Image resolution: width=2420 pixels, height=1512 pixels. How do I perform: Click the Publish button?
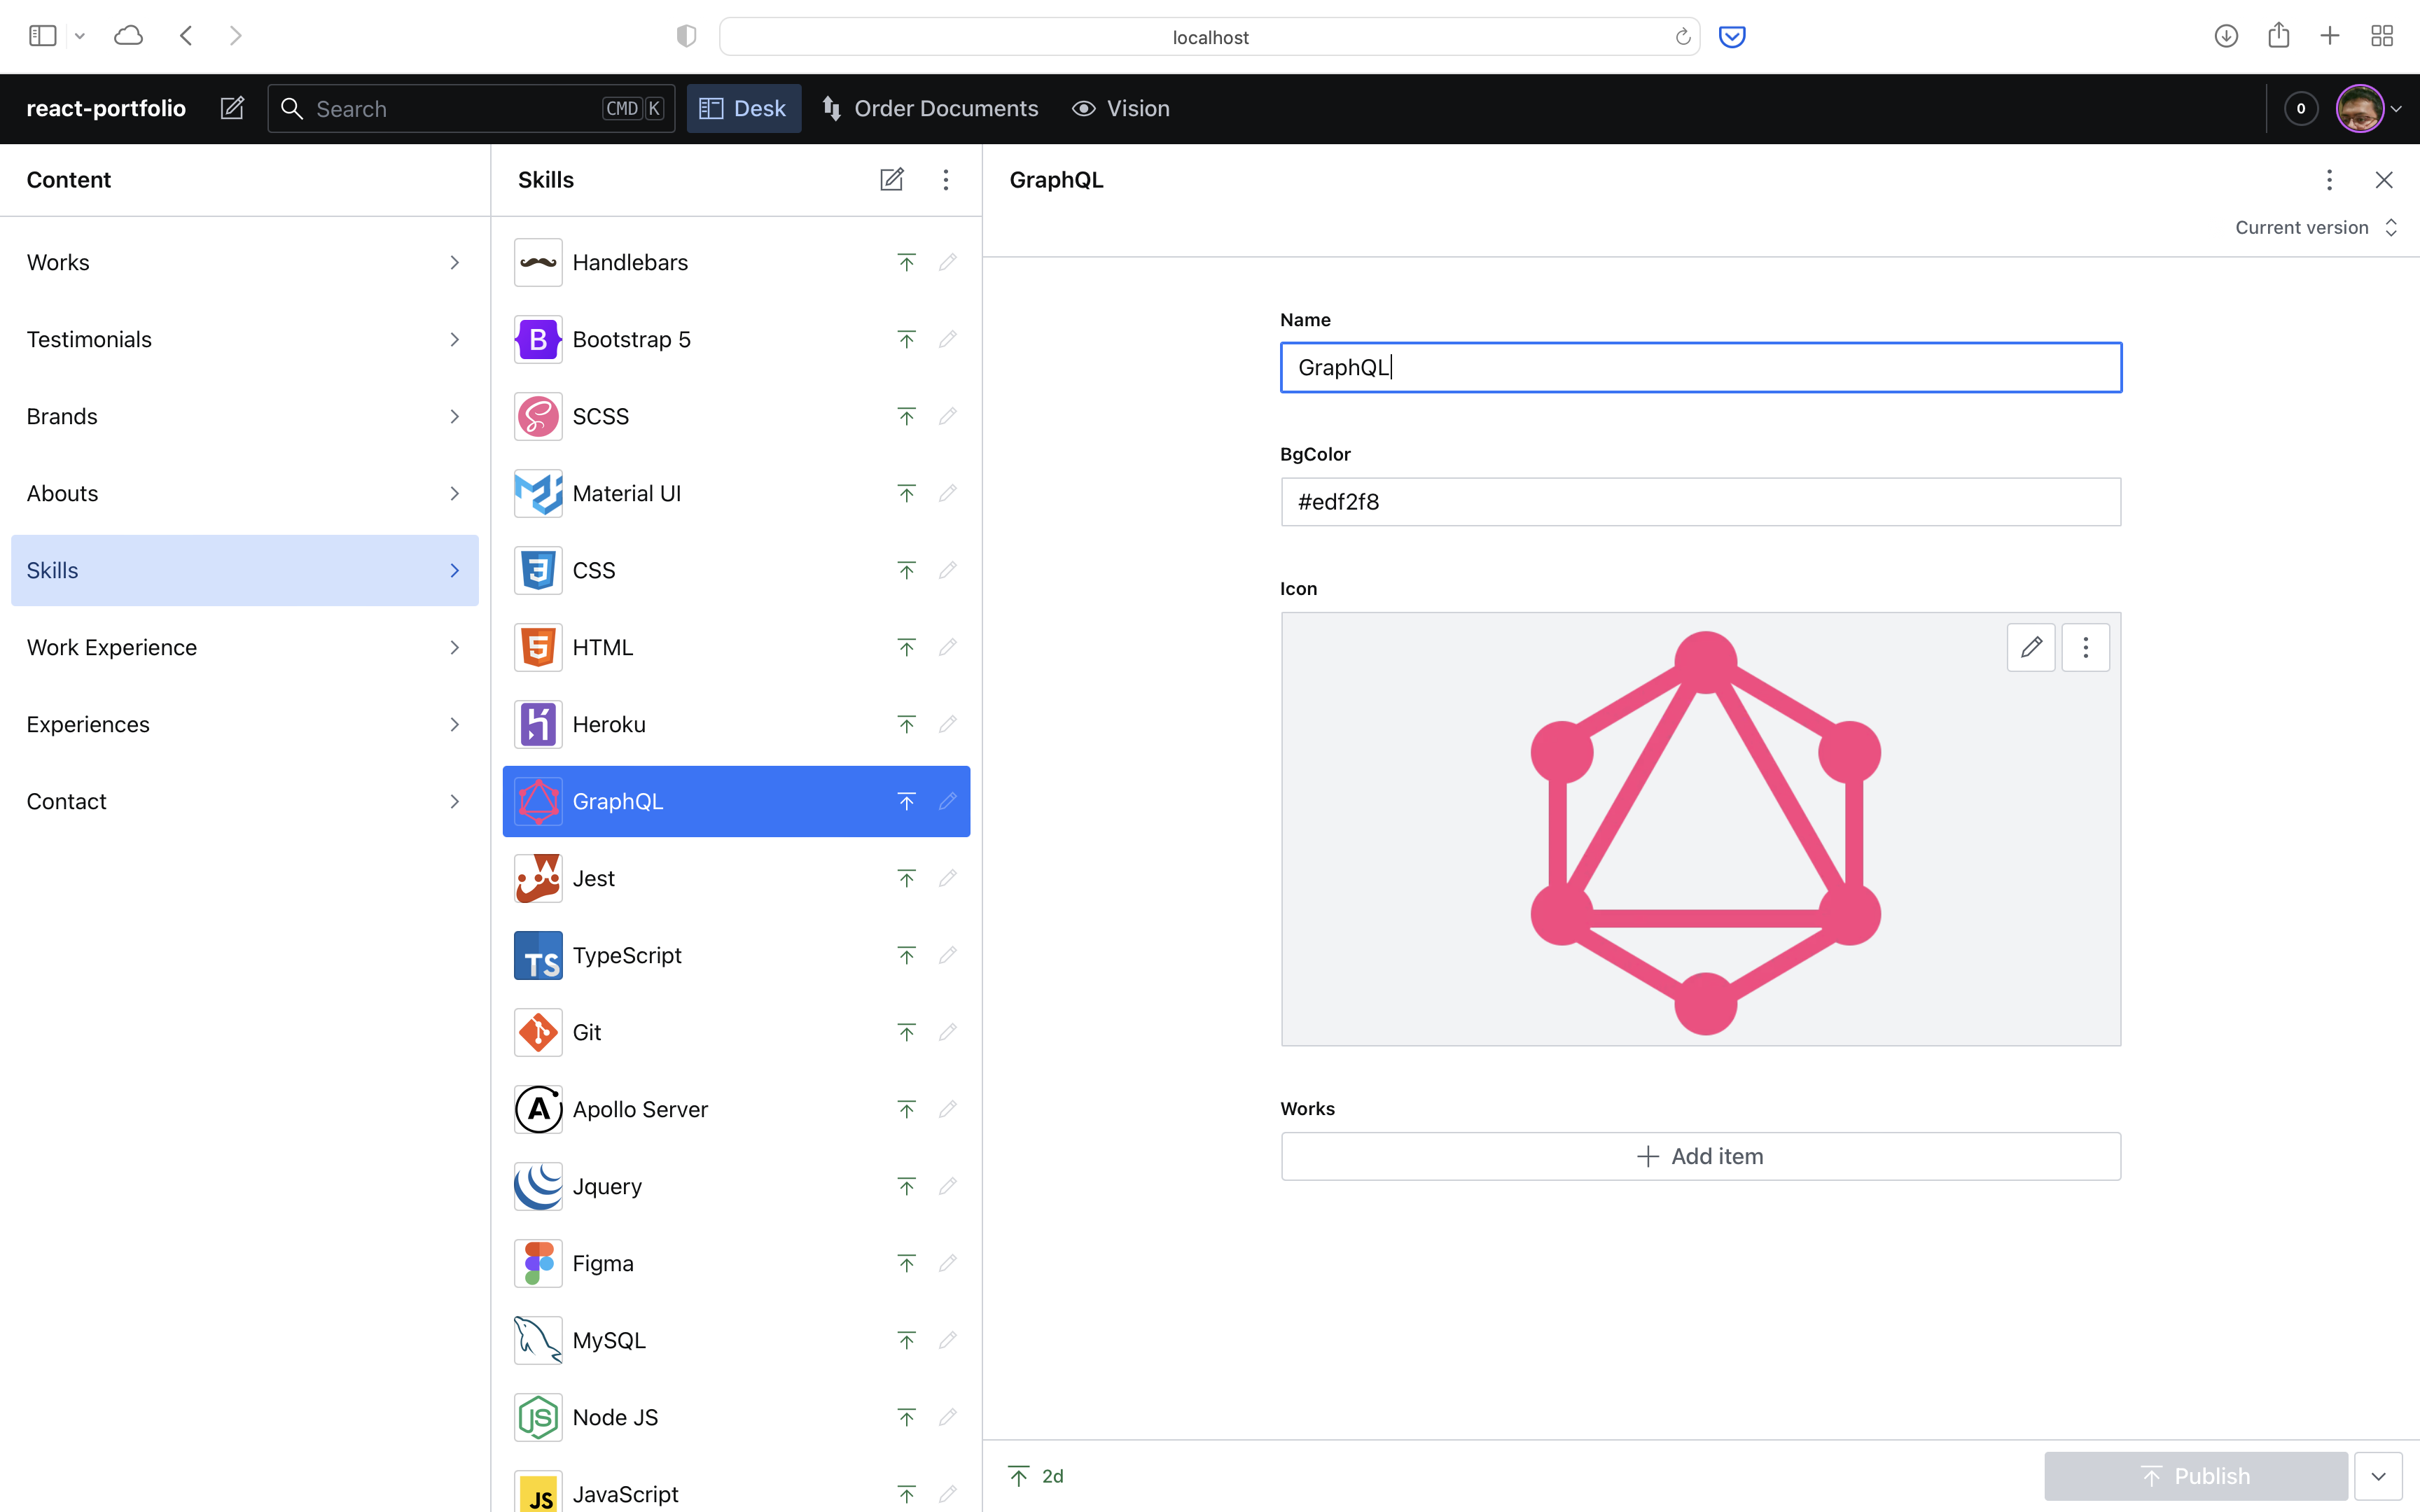2196,1475
